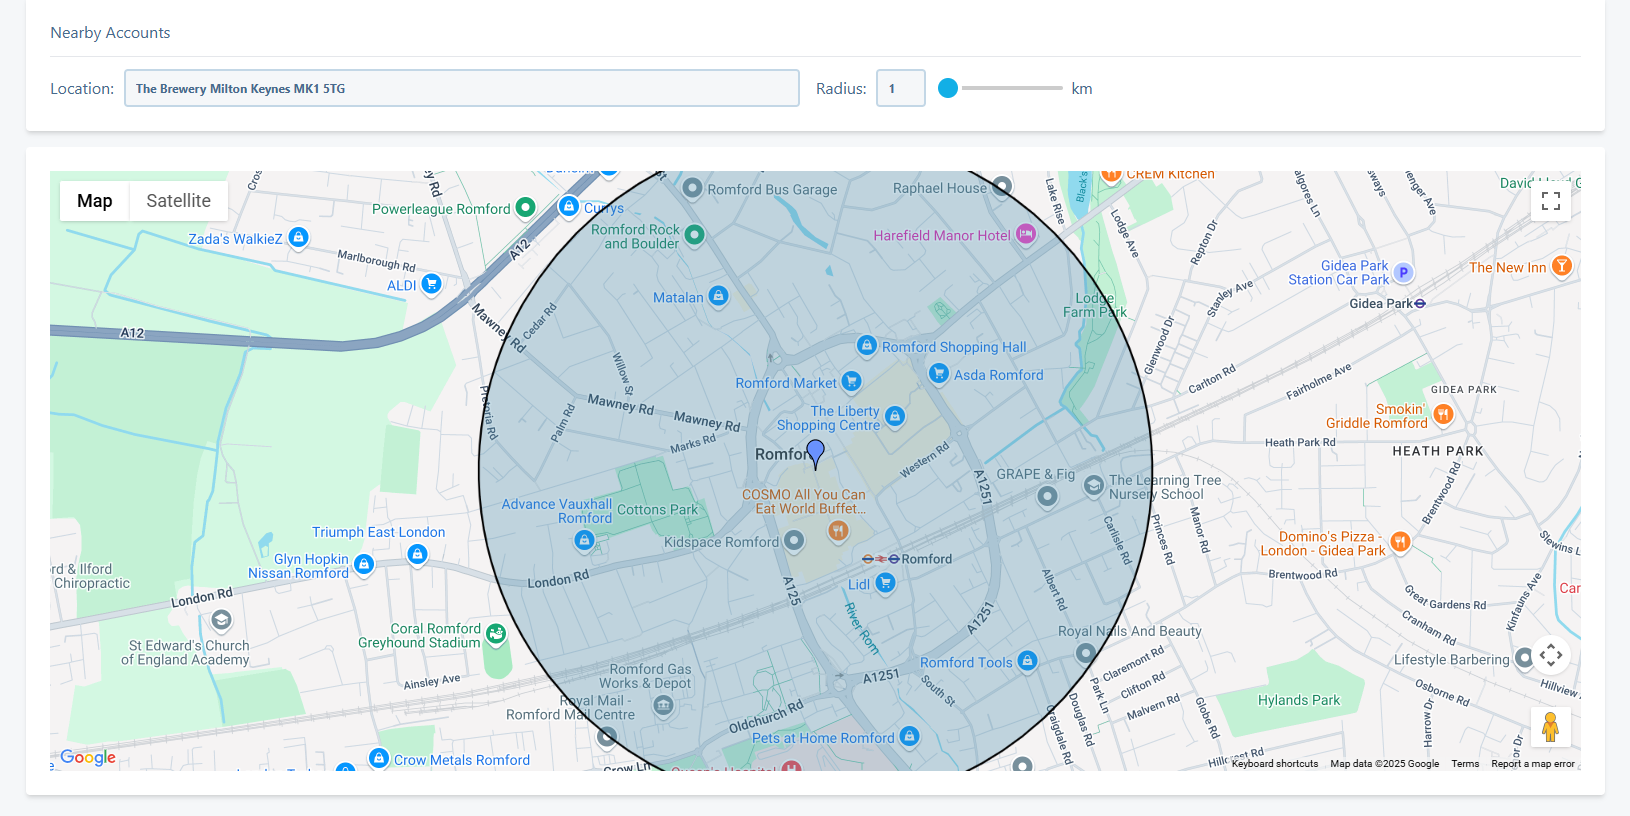1630x816 pixels.
Task: Click The Liberty Shopping Centre pin icon
Action: pos(895,416)
